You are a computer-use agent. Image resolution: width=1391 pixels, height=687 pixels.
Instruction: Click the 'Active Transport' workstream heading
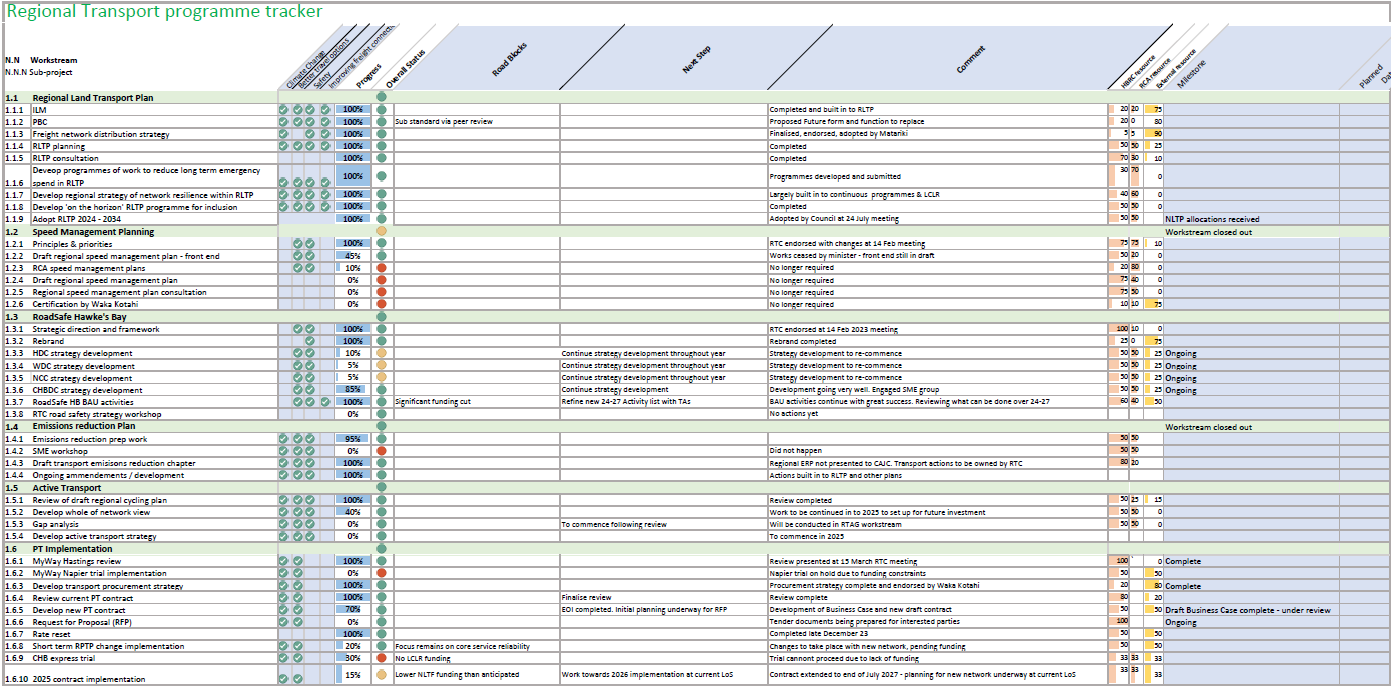click(66, 488)
